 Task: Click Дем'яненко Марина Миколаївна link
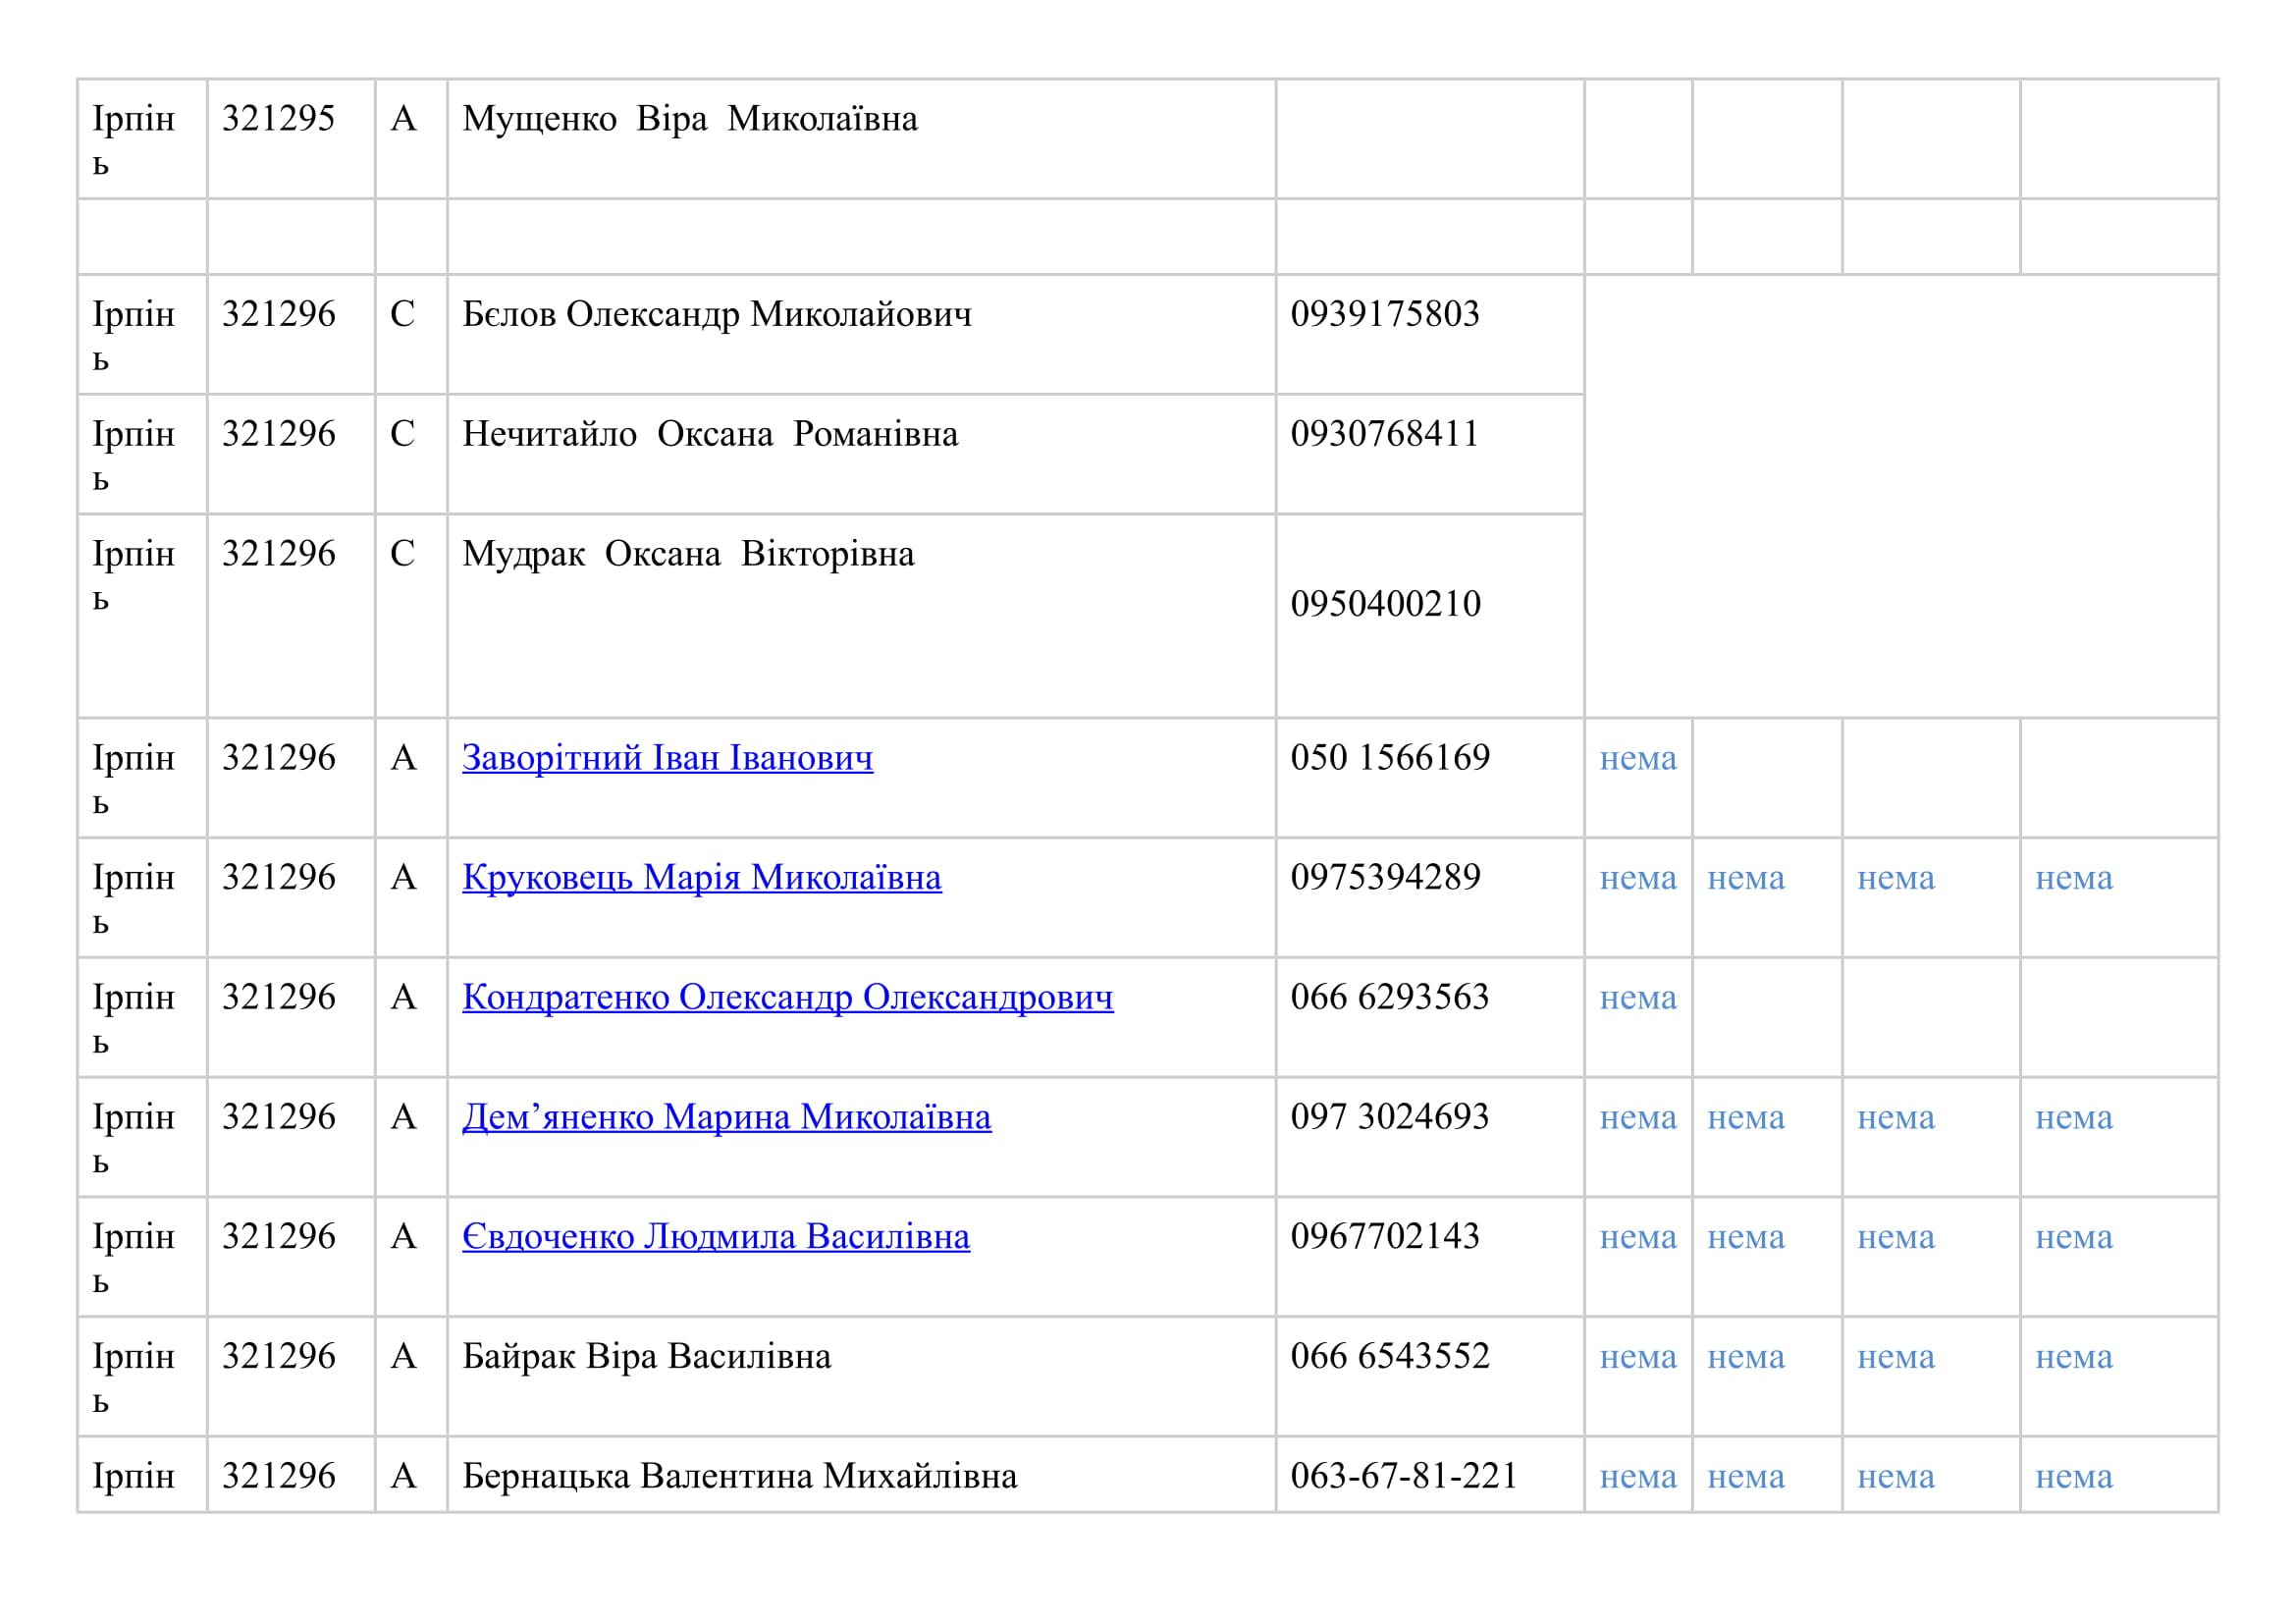tap(726, 1117)
